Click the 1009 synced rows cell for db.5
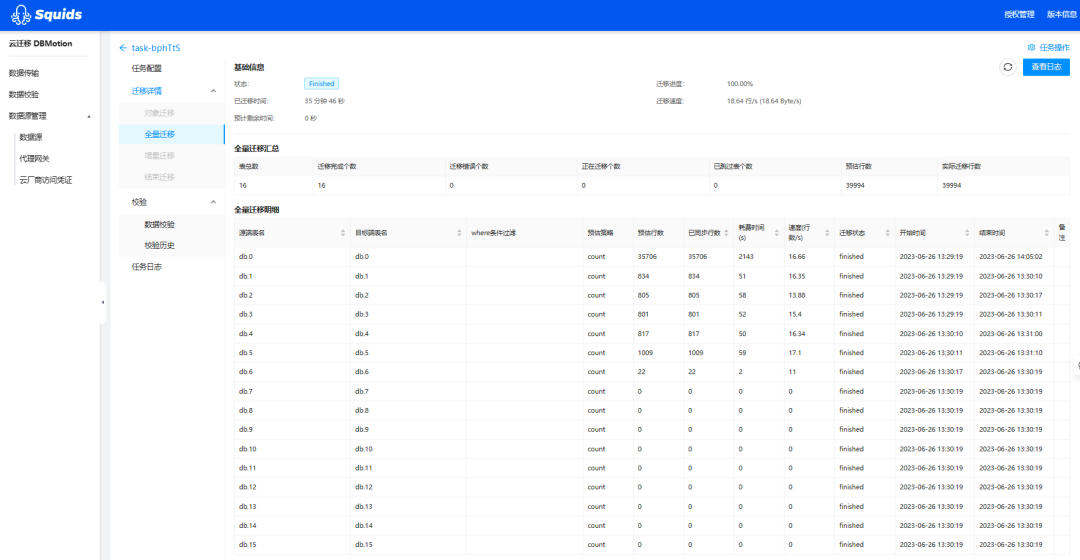The width and height of the screenshot is (1080, 560). 696,353
